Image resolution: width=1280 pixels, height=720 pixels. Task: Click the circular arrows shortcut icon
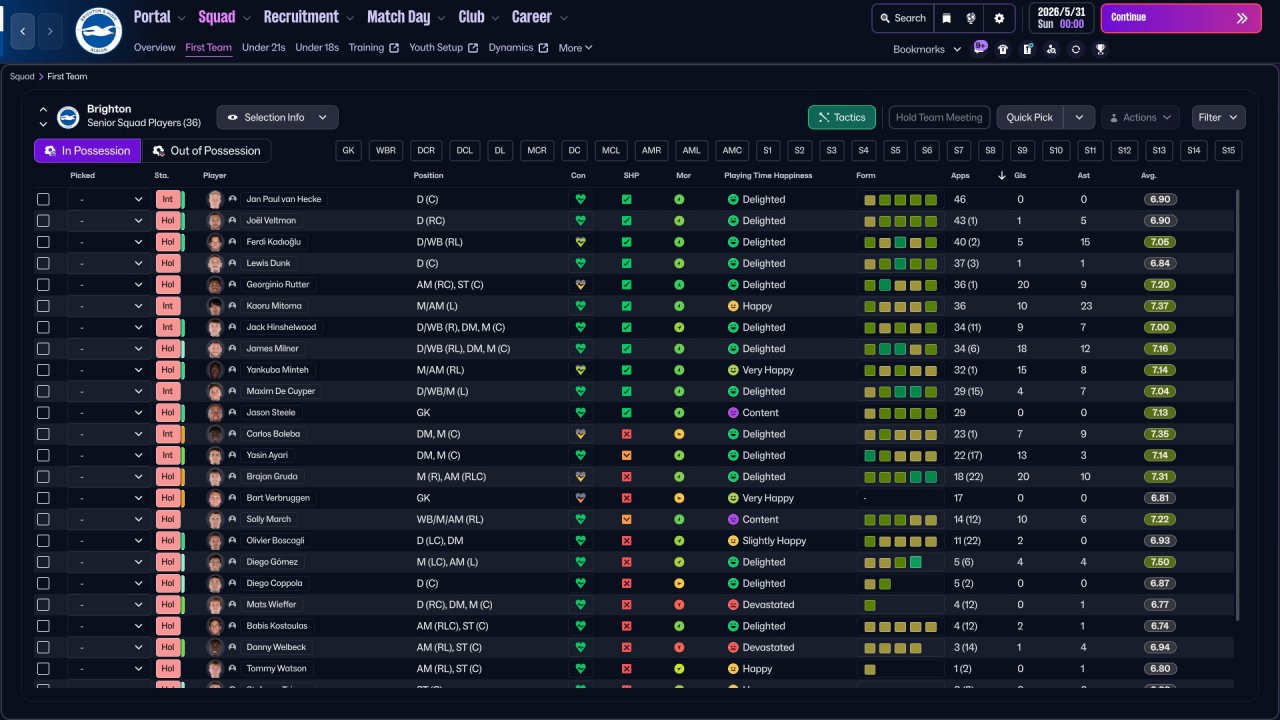click(x=1076, y=49)
